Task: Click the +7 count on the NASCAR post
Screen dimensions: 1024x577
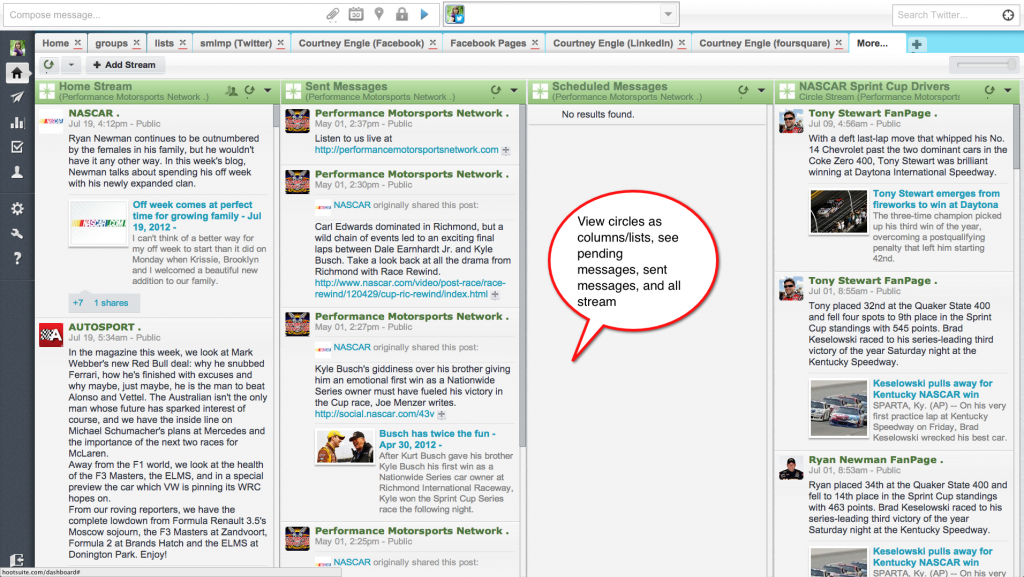Action: [x=78, y=303]
